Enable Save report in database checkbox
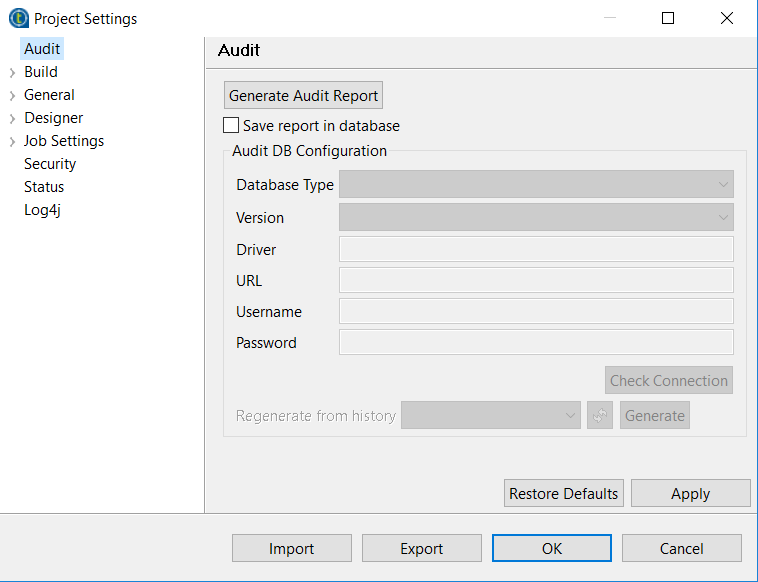 (231, 126)
